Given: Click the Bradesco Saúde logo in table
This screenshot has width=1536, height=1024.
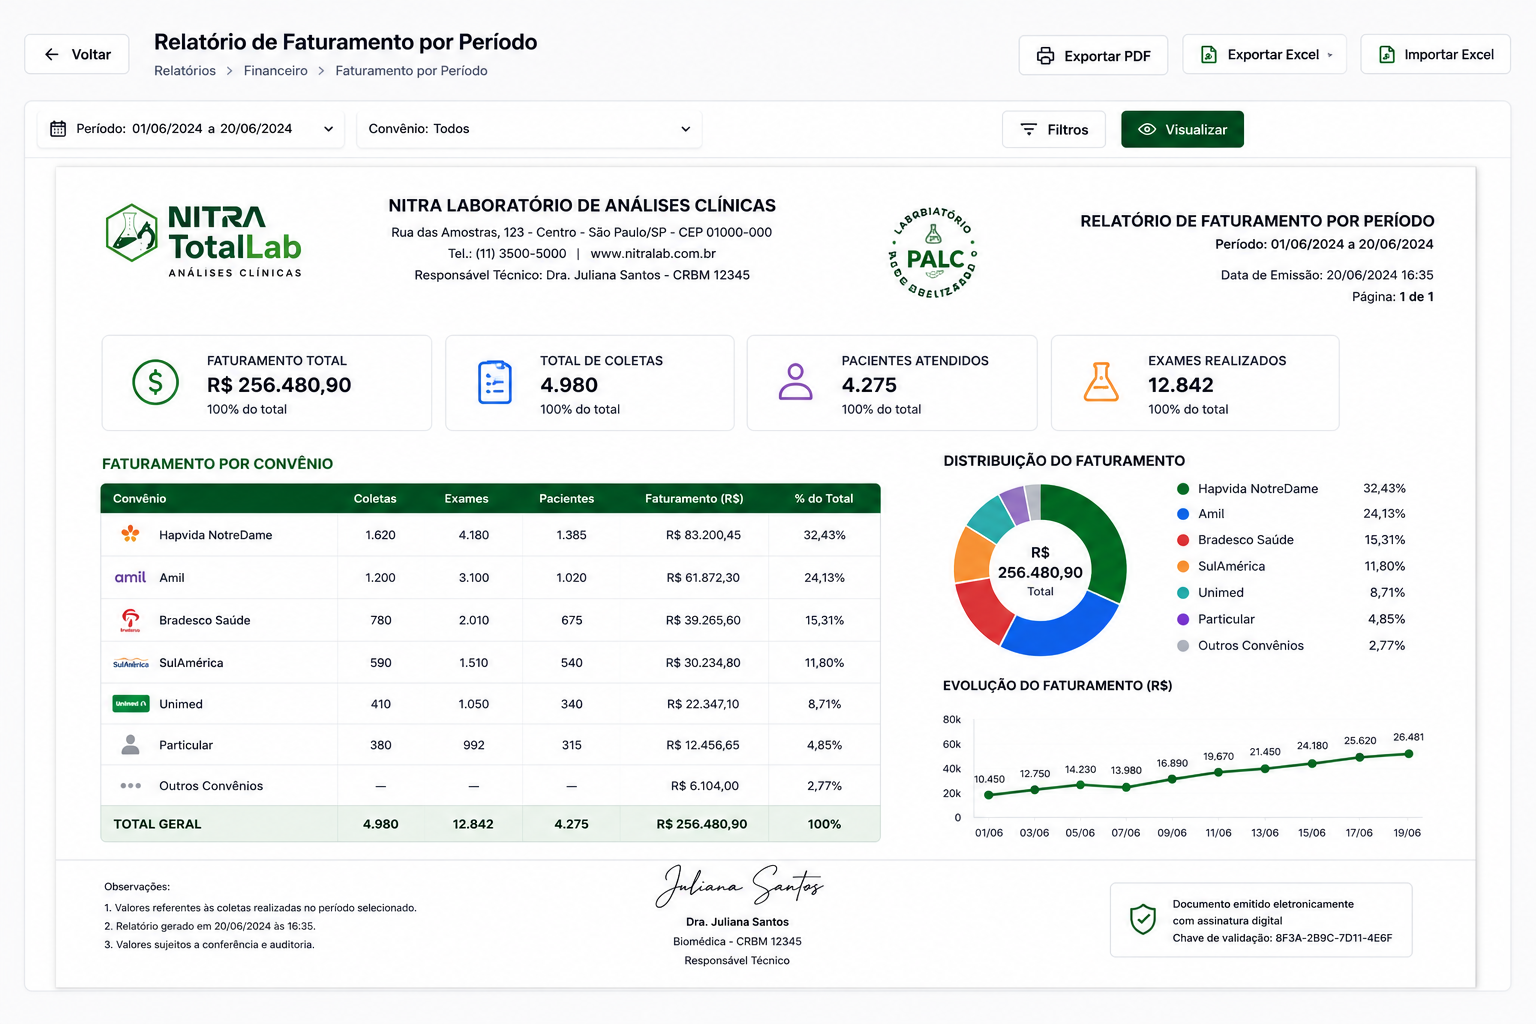Looking at the screenshot, I should coord(130,620).
